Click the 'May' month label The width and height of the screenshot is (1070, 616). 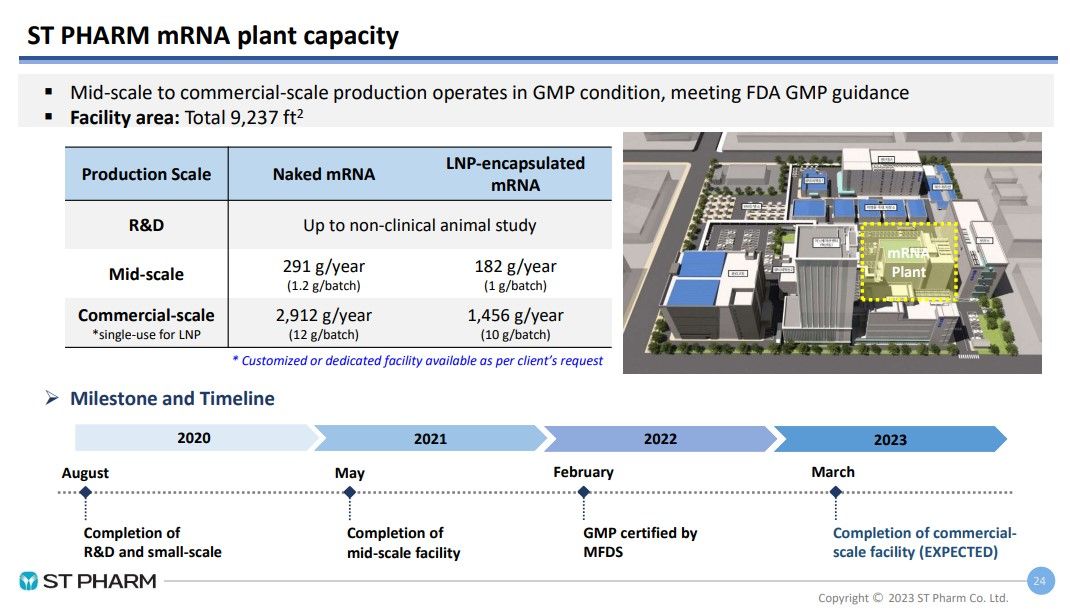[x=349, y=473]
